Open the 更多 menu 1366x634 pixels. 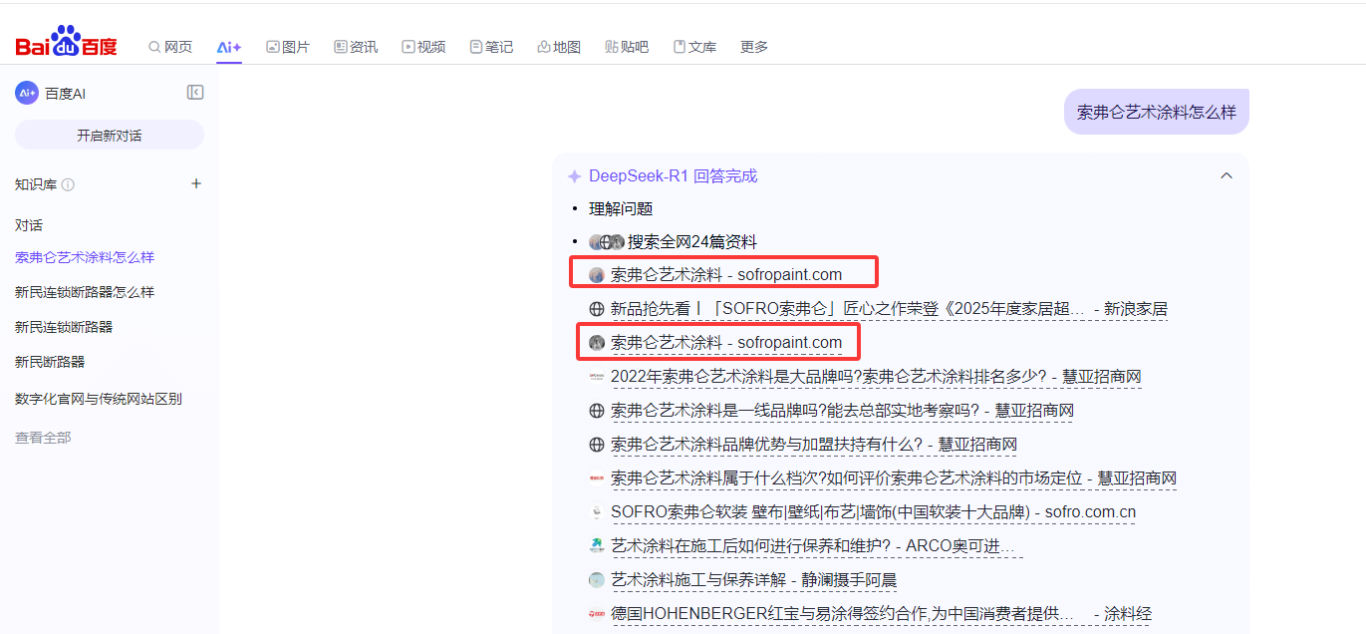754,47
